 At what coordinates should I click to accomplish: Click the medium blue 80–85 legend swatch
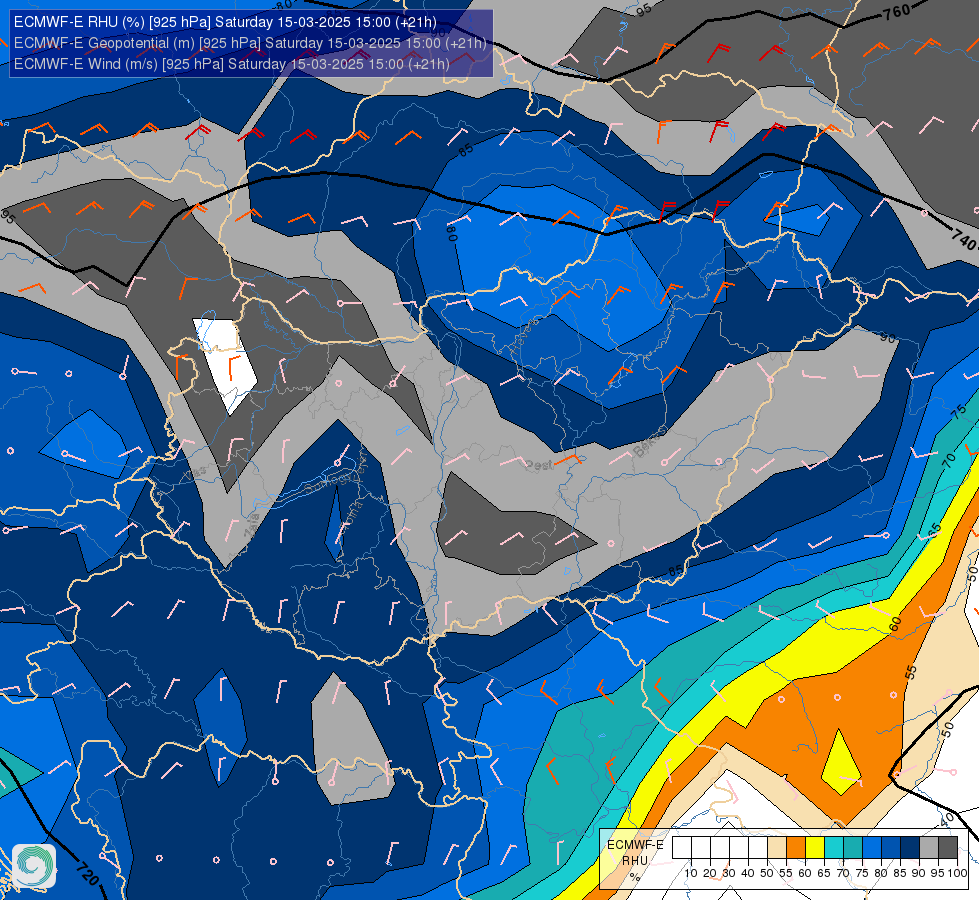coord(891,848)
